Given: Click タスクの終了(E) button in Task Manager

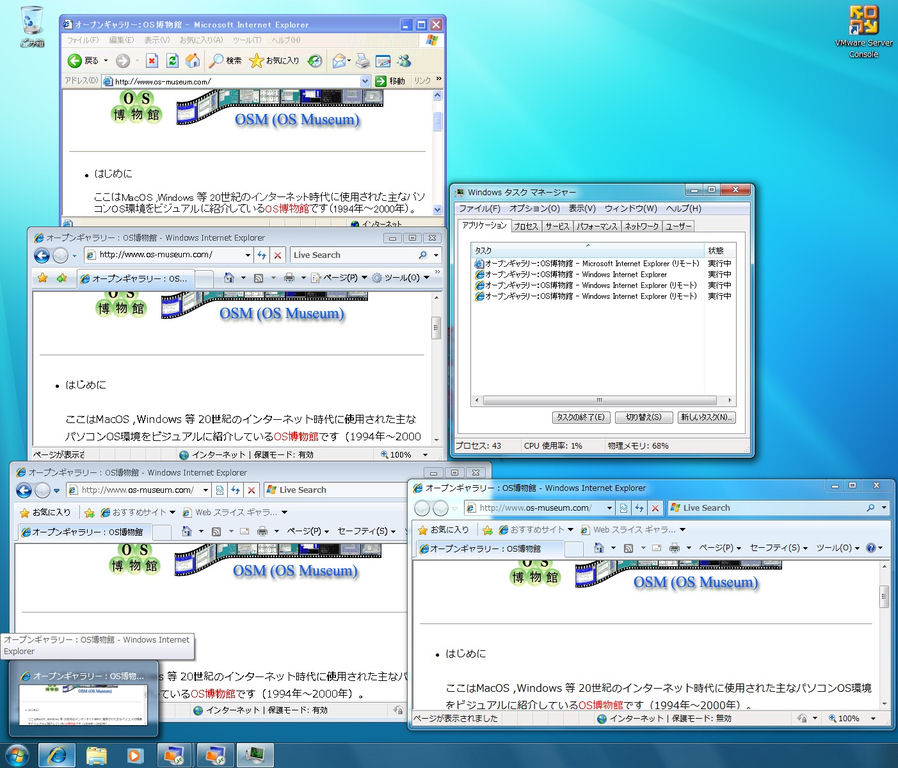Looking at the screenshot, I should (581, 418).
